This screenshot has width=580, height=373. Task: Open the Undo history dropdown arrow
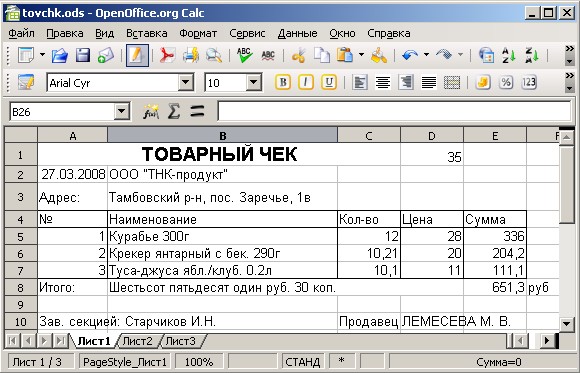tap(426, 55)
